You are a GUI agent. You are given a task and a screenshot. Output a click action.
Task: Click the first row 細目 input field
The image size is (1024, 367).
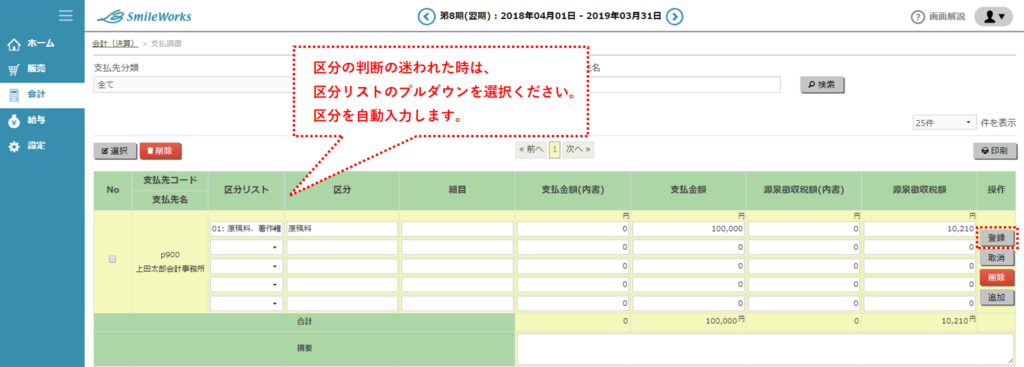tap(458, 229)
